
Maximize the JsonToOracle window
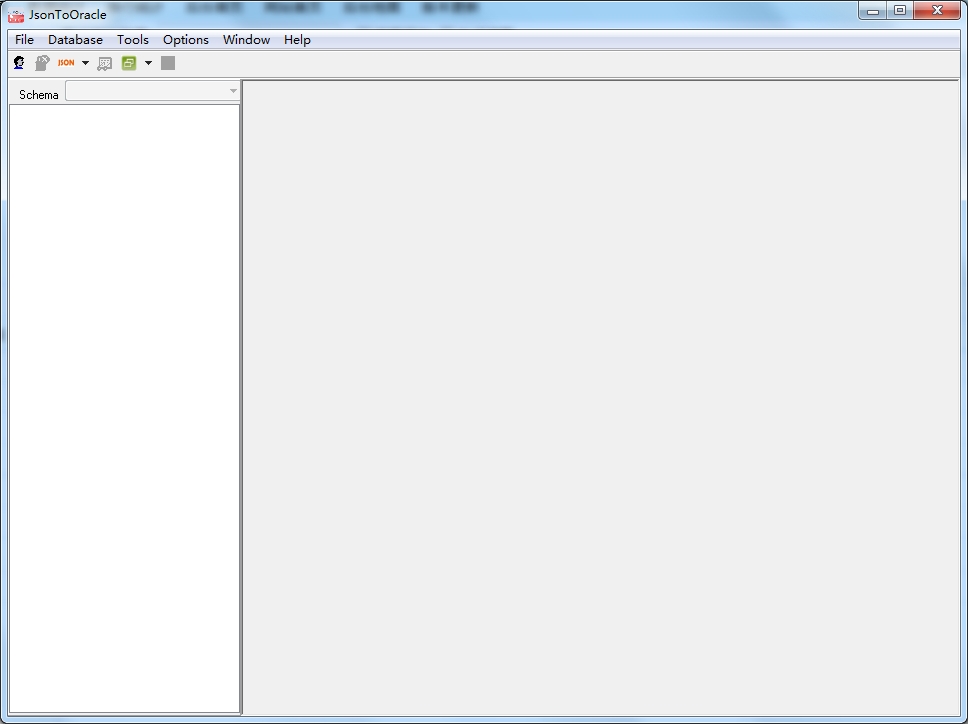click(x=900, y=11)
